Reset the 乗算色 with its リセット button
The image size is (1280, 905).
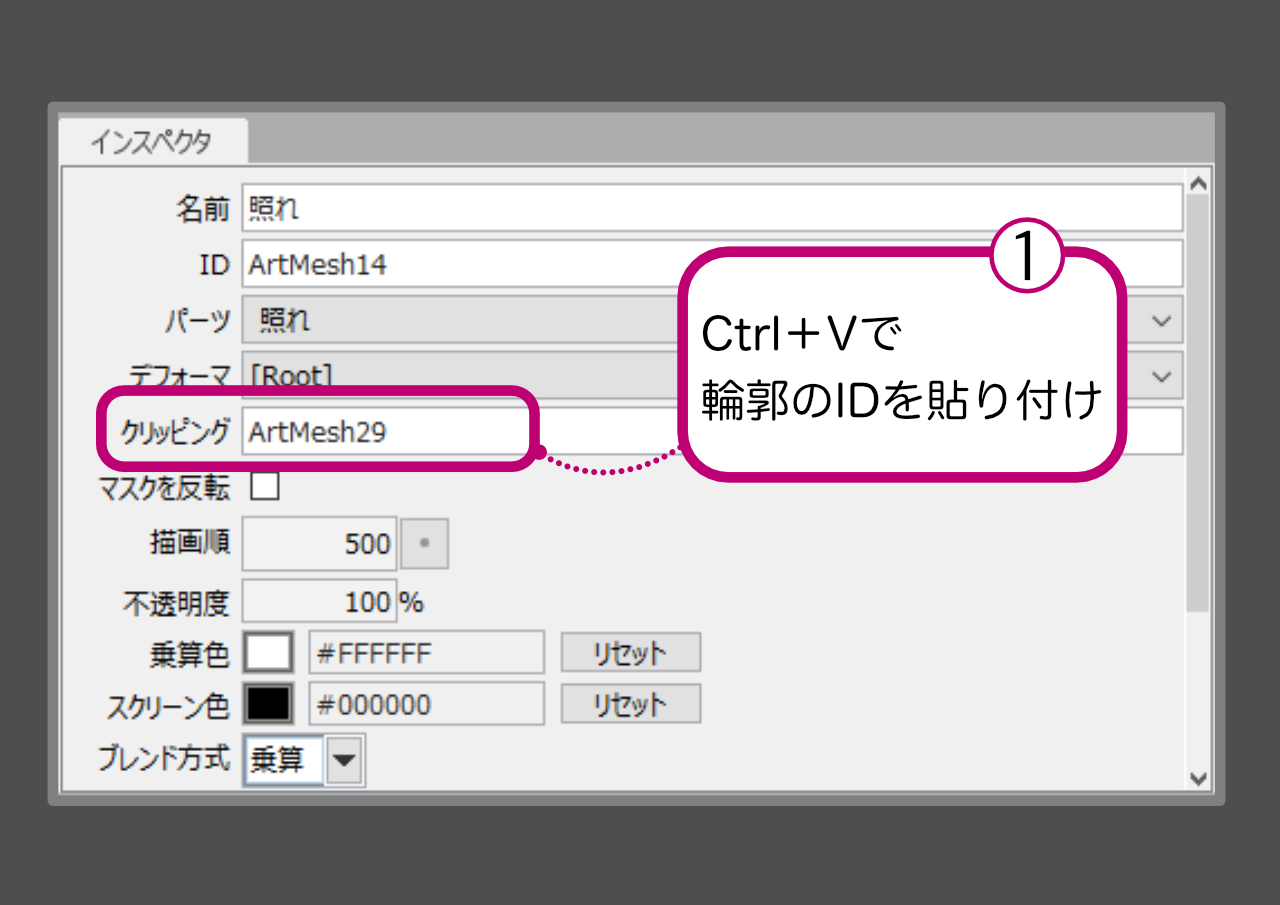(630, 652)
